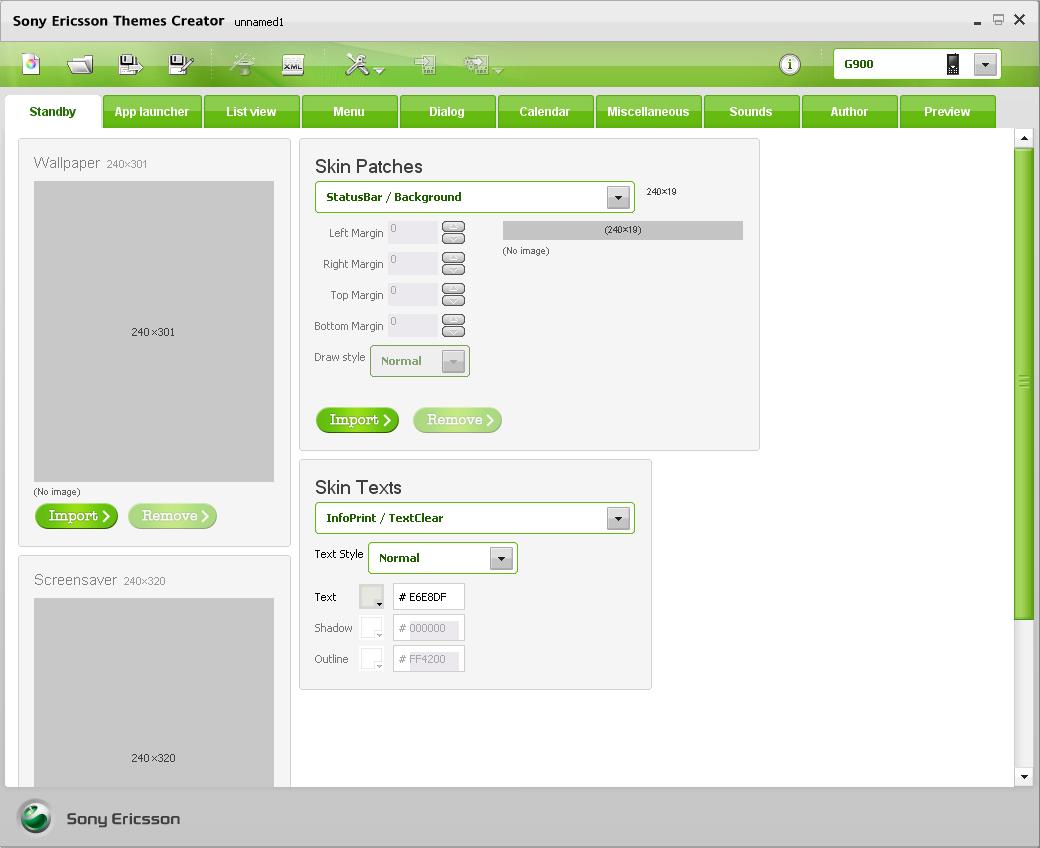This screenshot has width=1040, height=848.
Task: Click the floppy disk with arrow save icon
Action: [130, 64]
